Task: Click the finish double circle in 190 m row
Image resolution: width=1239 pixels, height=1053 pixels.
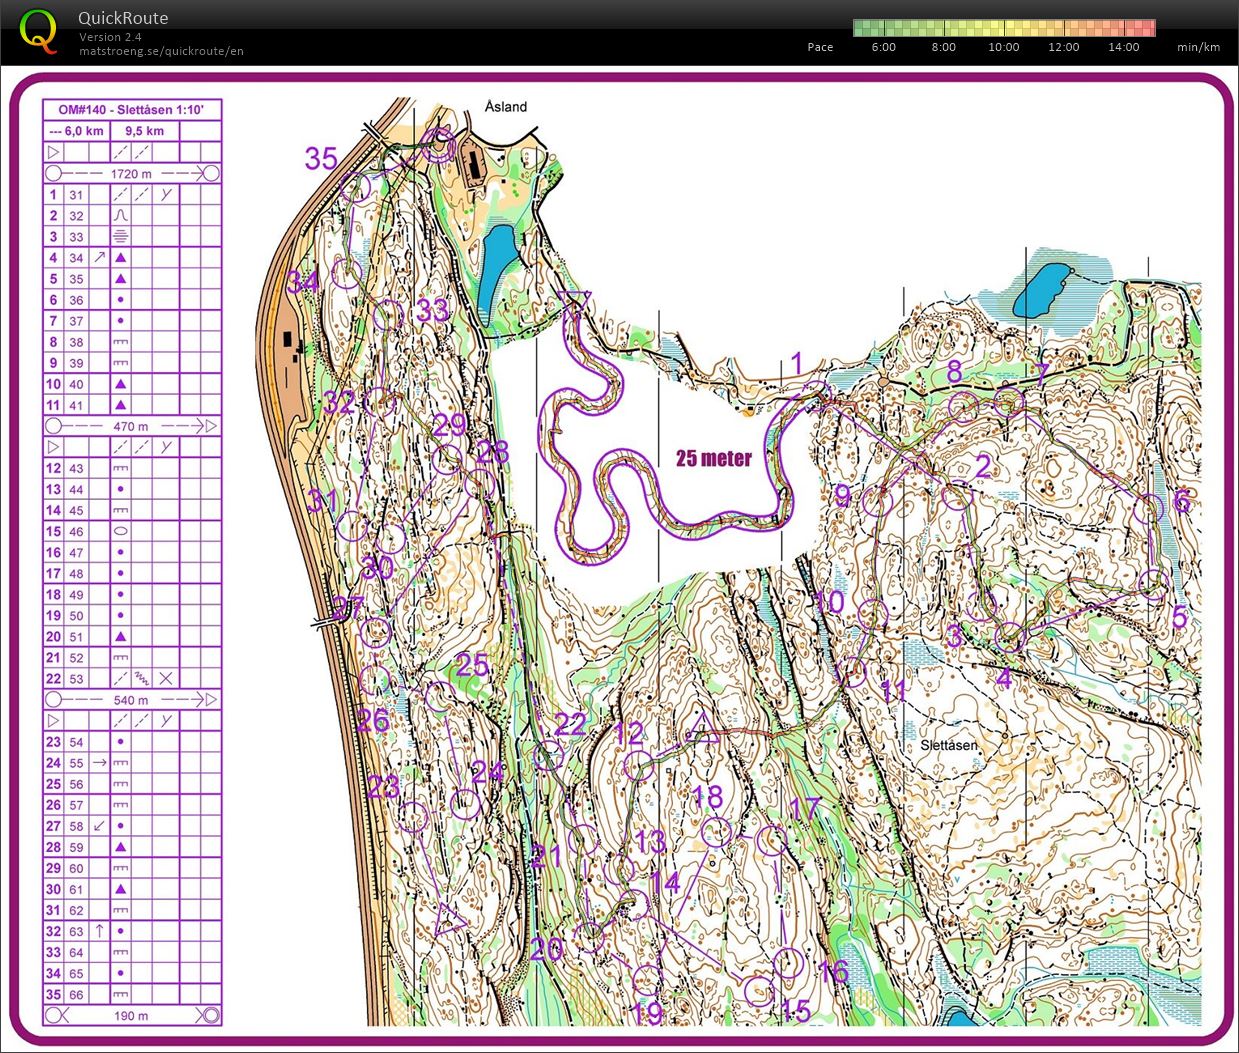Action: (209, 1016)
